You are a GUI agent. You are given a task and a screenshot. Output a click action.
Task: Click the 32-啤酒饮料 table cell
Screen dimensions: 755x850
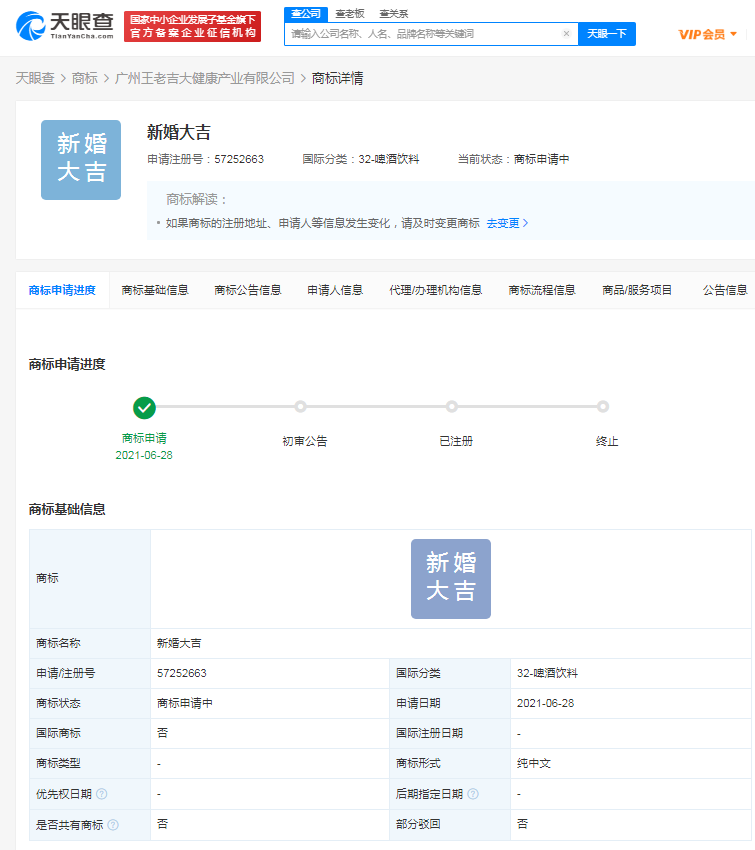click(x=631, y=673)
